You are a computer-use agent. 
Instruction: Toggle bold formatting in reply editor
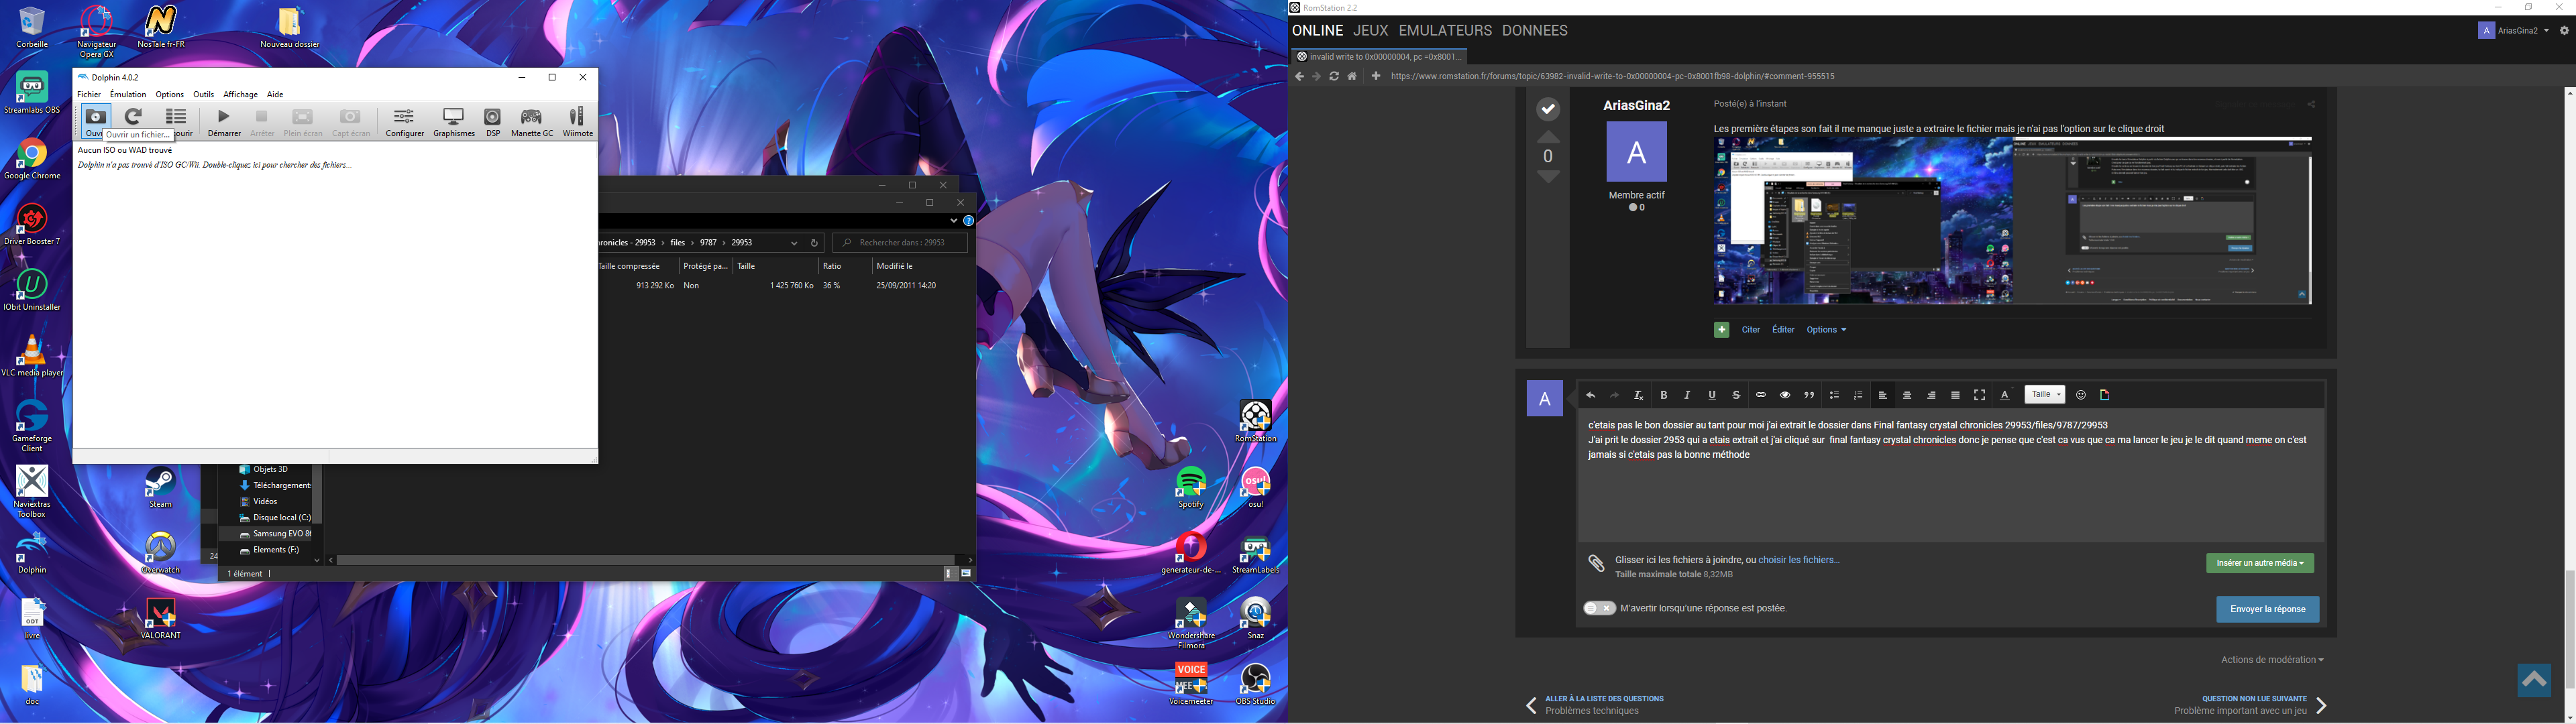pos(1664,395)
